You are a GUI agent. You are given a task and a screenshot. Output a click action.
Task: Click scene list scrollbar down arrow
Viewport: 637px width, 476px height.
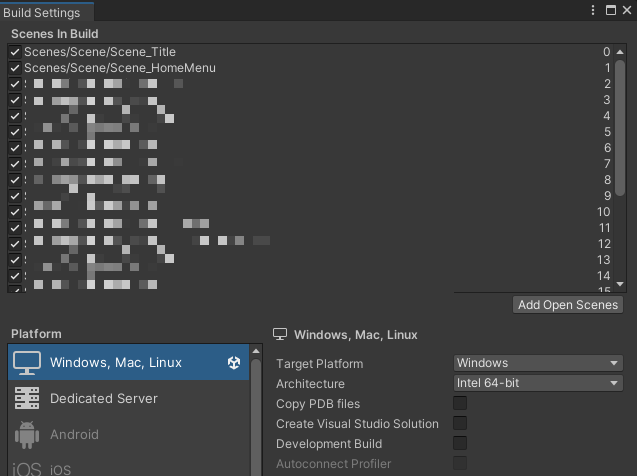(x=620, y=284)
